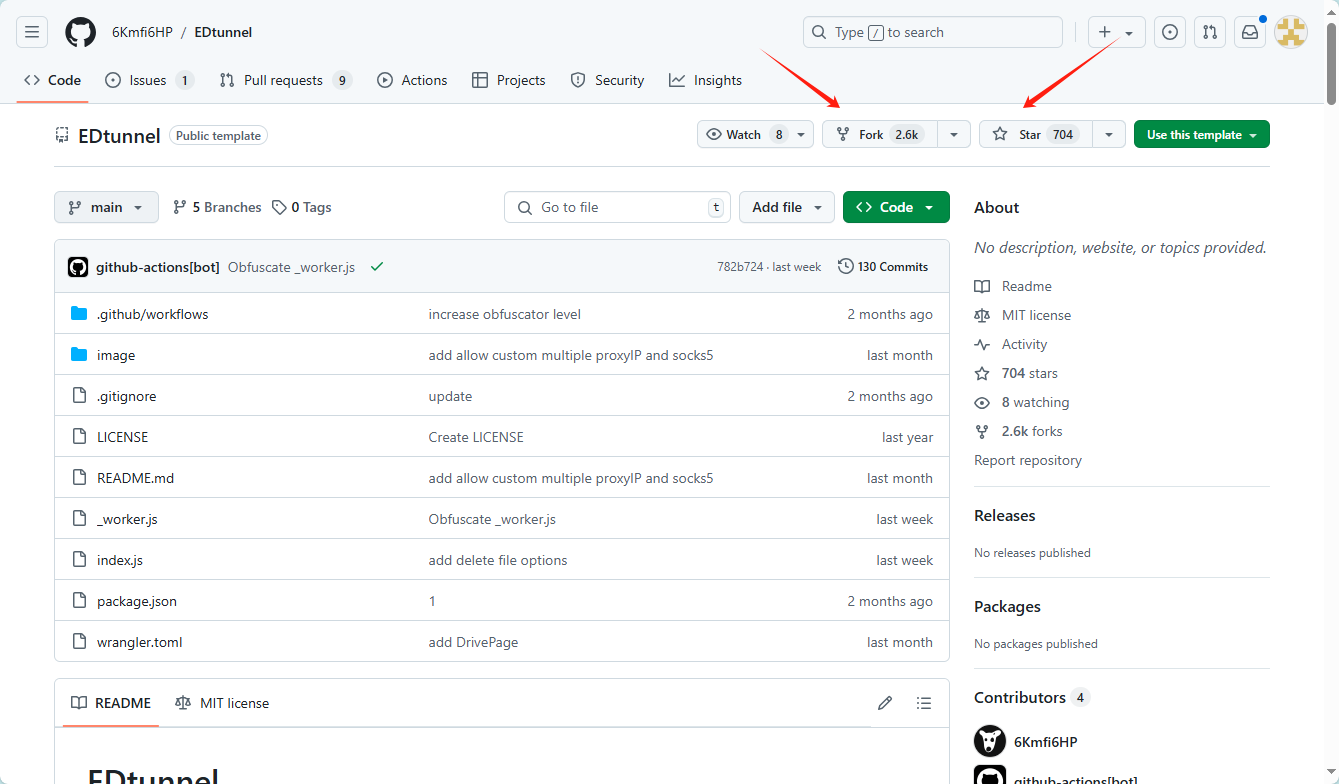Viewport: 1339px width, 784px height.
Task: Click the .github/workflows folder icon
Action: point(80,314)
